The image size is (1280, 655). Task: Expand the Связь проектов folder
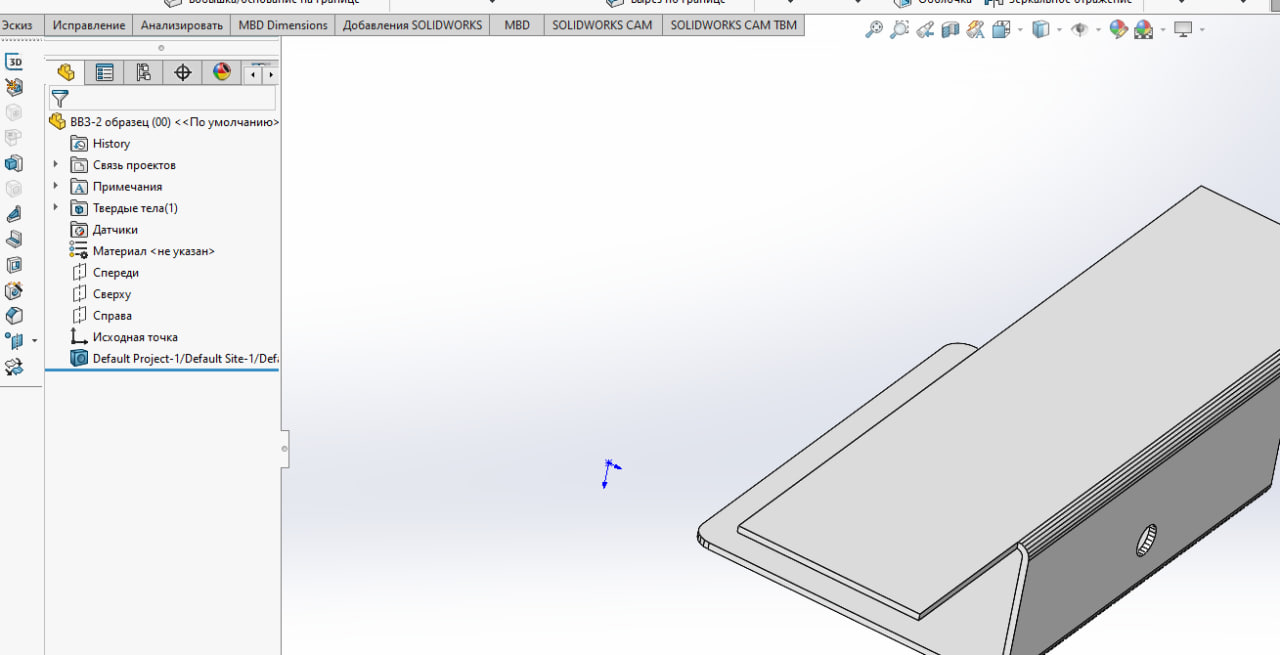click(56, 164)
